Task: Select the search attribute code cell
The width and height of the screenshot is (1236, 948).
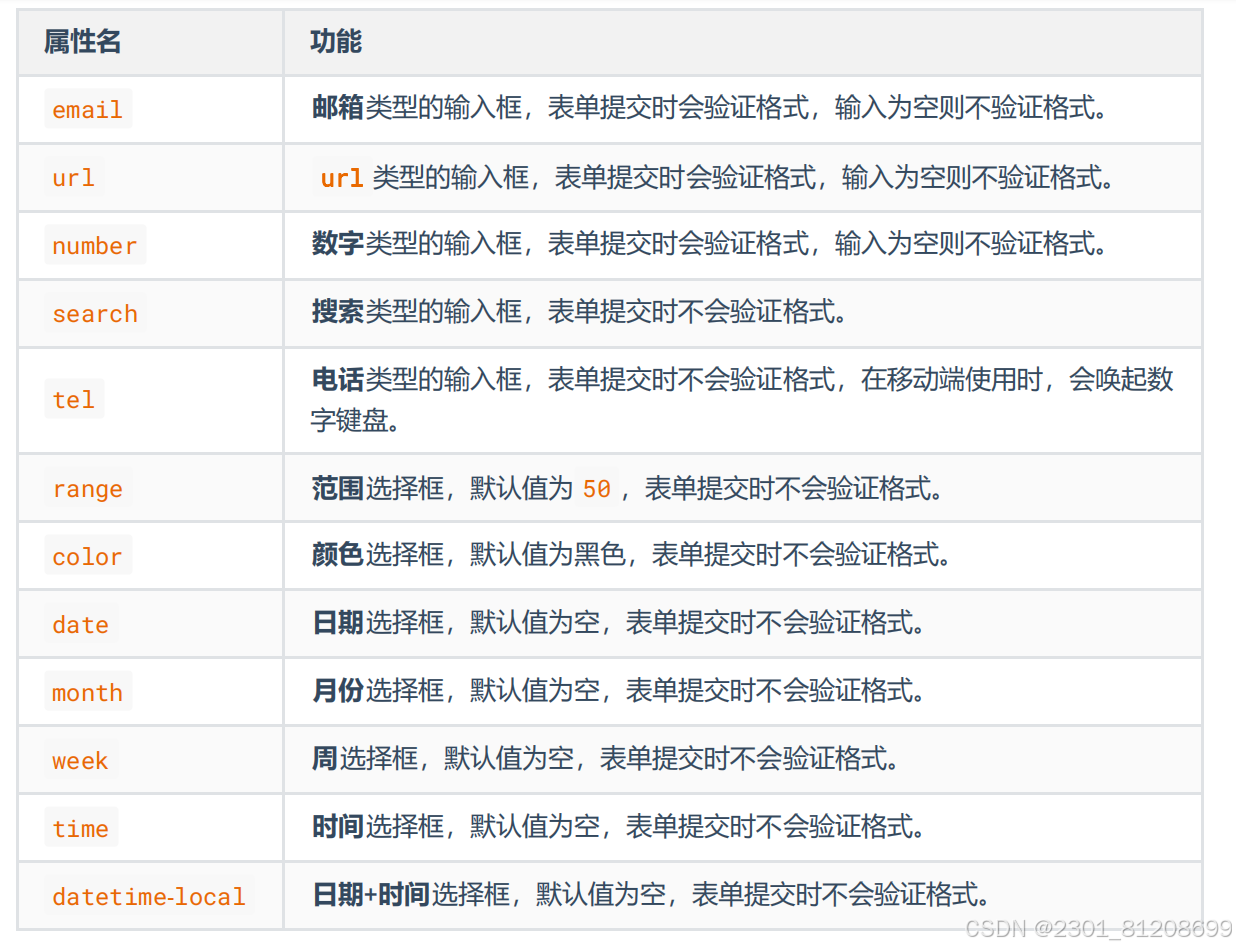Action: 95,313
